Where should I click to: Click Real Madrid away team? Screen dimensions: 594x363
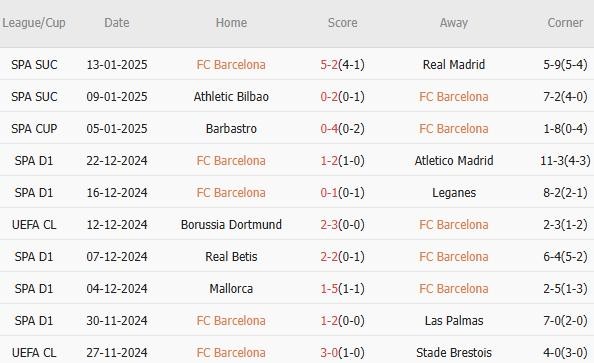pyautogui.click(x=454, y=64)
